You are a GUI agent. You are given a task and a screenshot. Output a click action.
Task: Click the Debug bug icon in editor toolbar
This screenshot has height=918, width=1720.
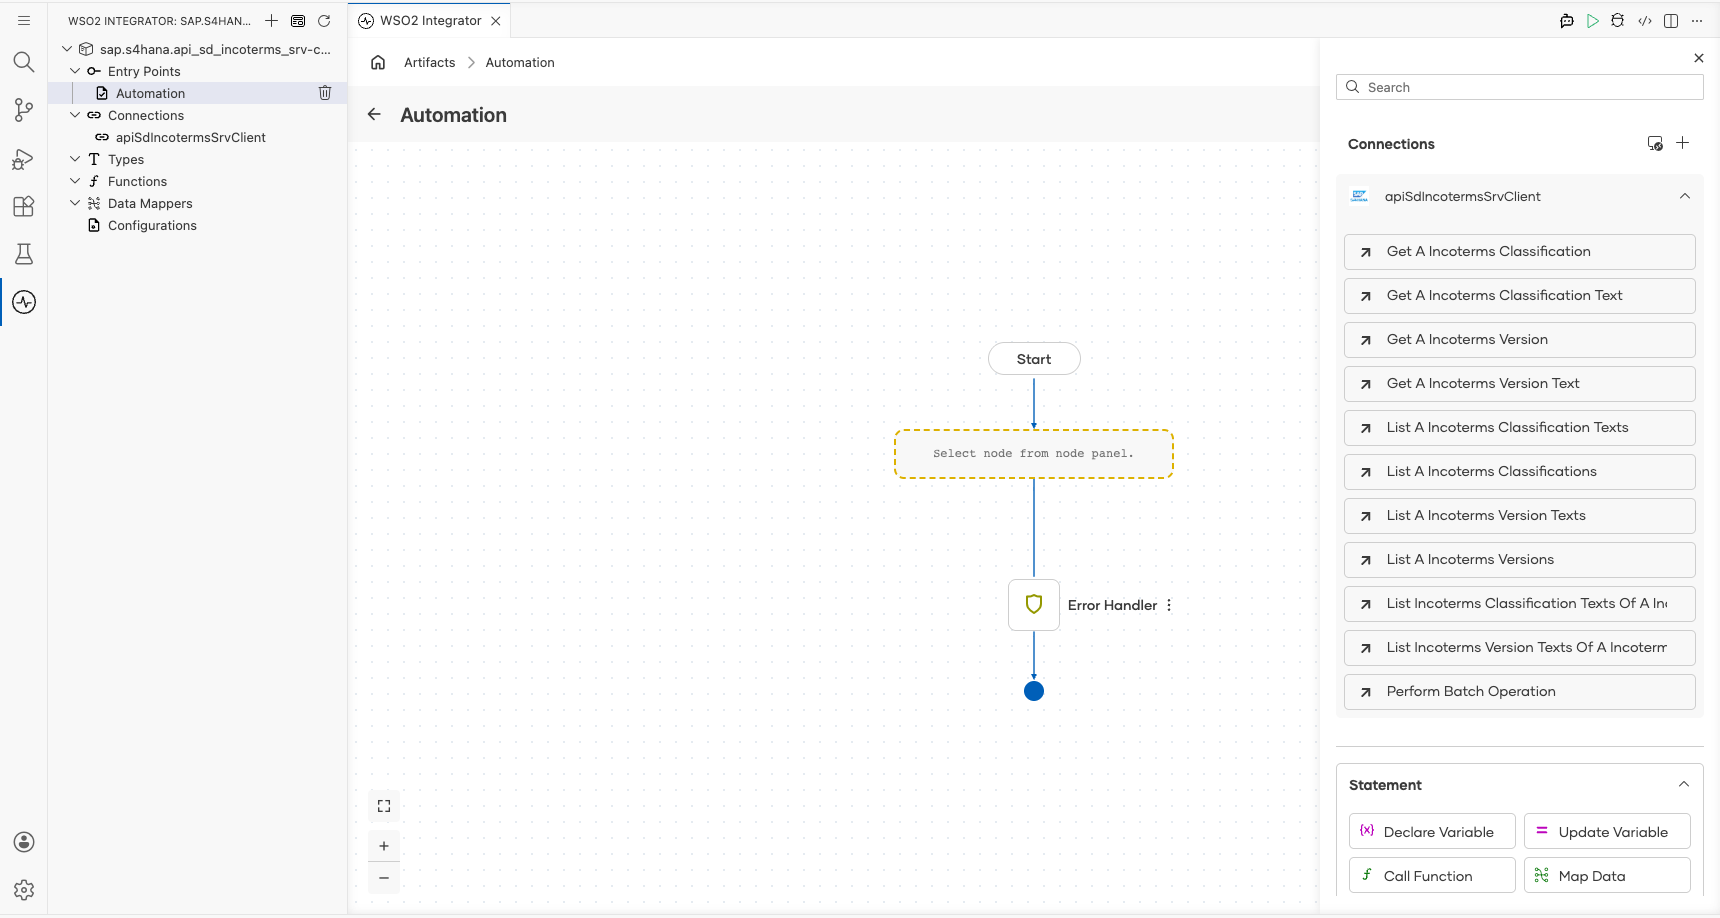click(x=1618, y=20)
